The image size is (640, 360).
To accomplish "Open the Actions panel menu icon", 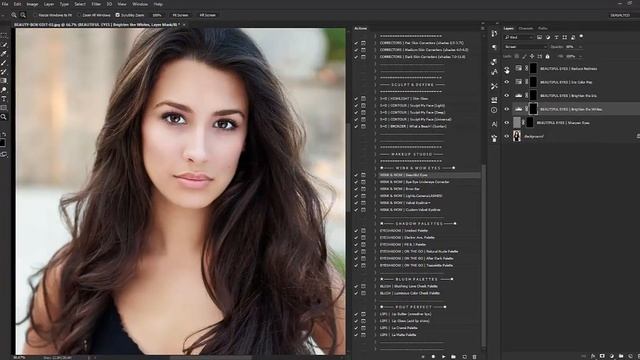I will (x=482, y=28).
